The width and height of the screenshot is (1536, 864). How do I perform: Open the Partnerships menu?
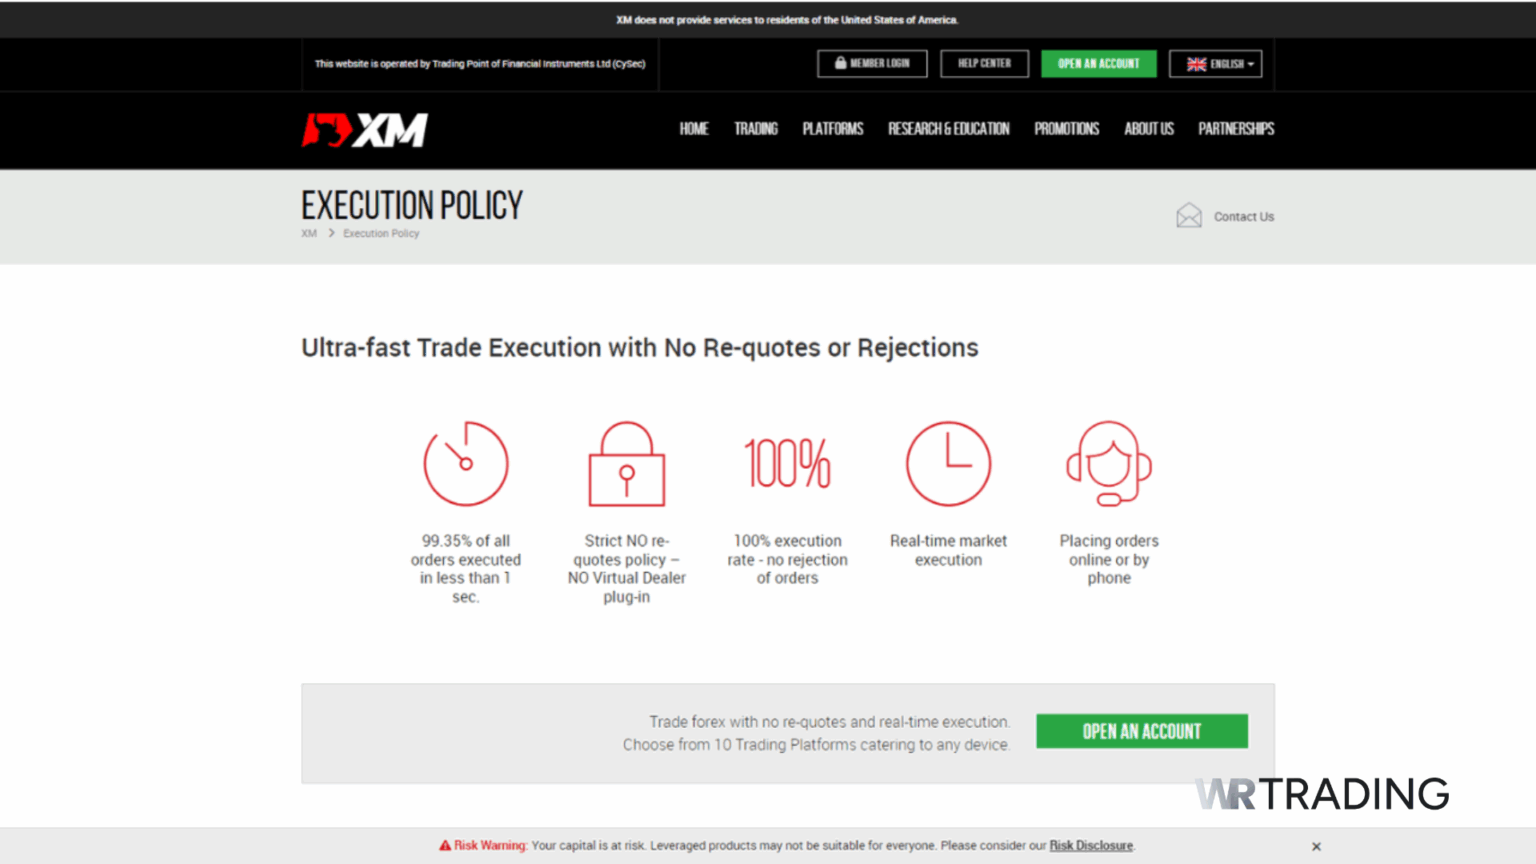point(1236,129)
